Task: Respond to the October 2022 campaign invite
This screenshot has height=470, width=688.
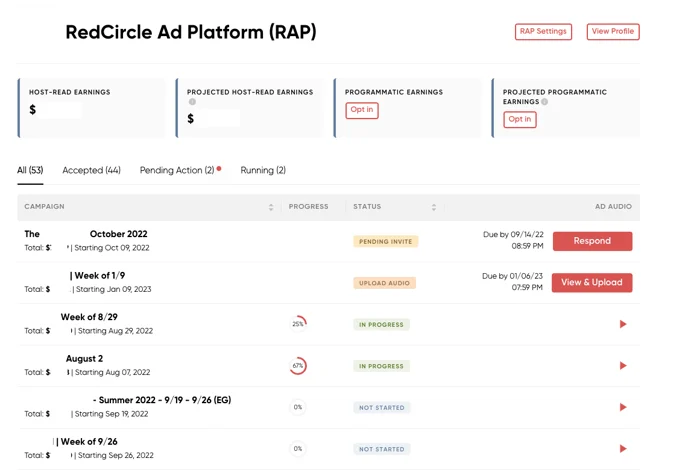Action: click(x=592, y=241)
